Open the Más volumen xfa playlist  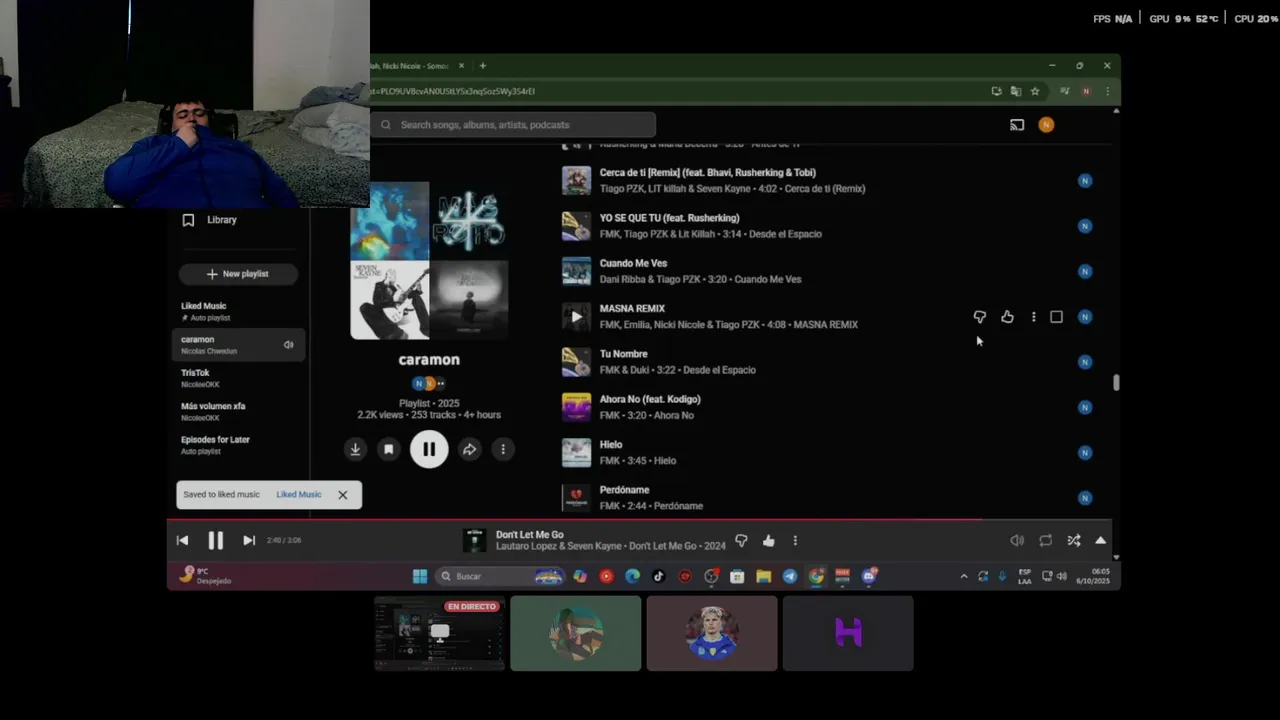[x=237, y=412]
